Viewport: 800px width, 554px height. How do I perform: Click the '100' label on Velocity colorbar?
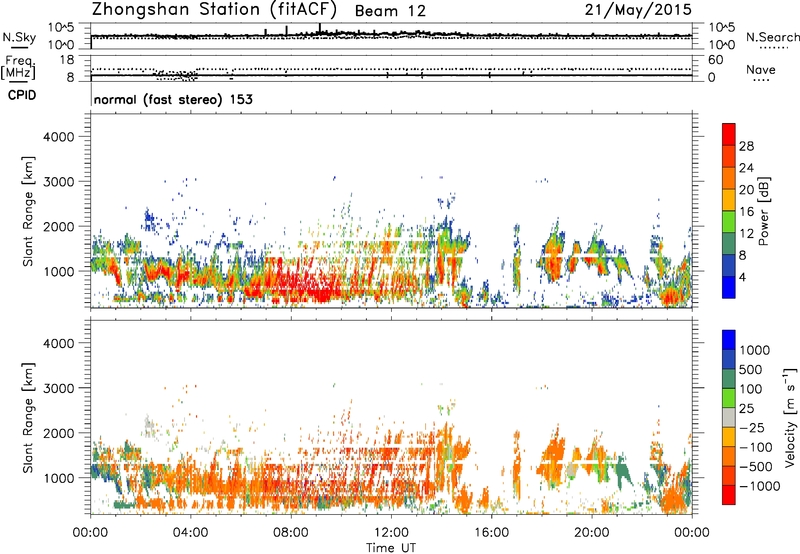[751, 389]
